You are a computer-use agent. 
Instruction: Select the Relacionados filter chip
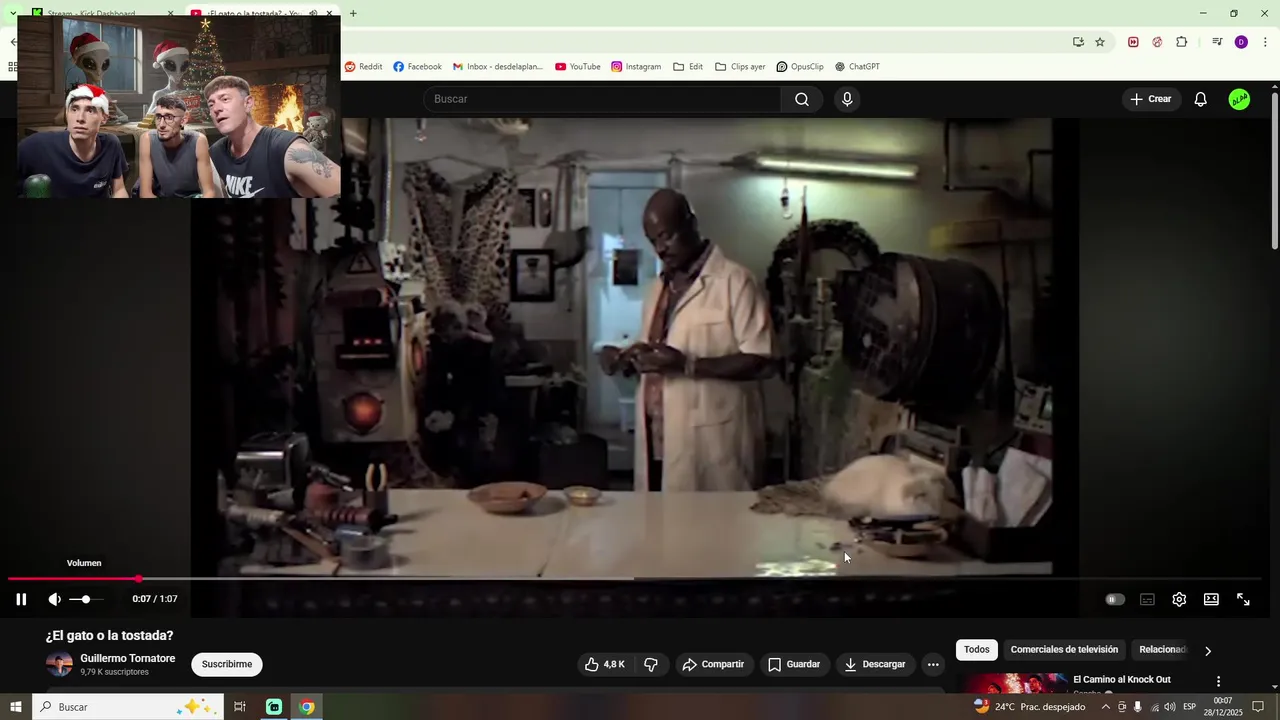(1163, 650)
